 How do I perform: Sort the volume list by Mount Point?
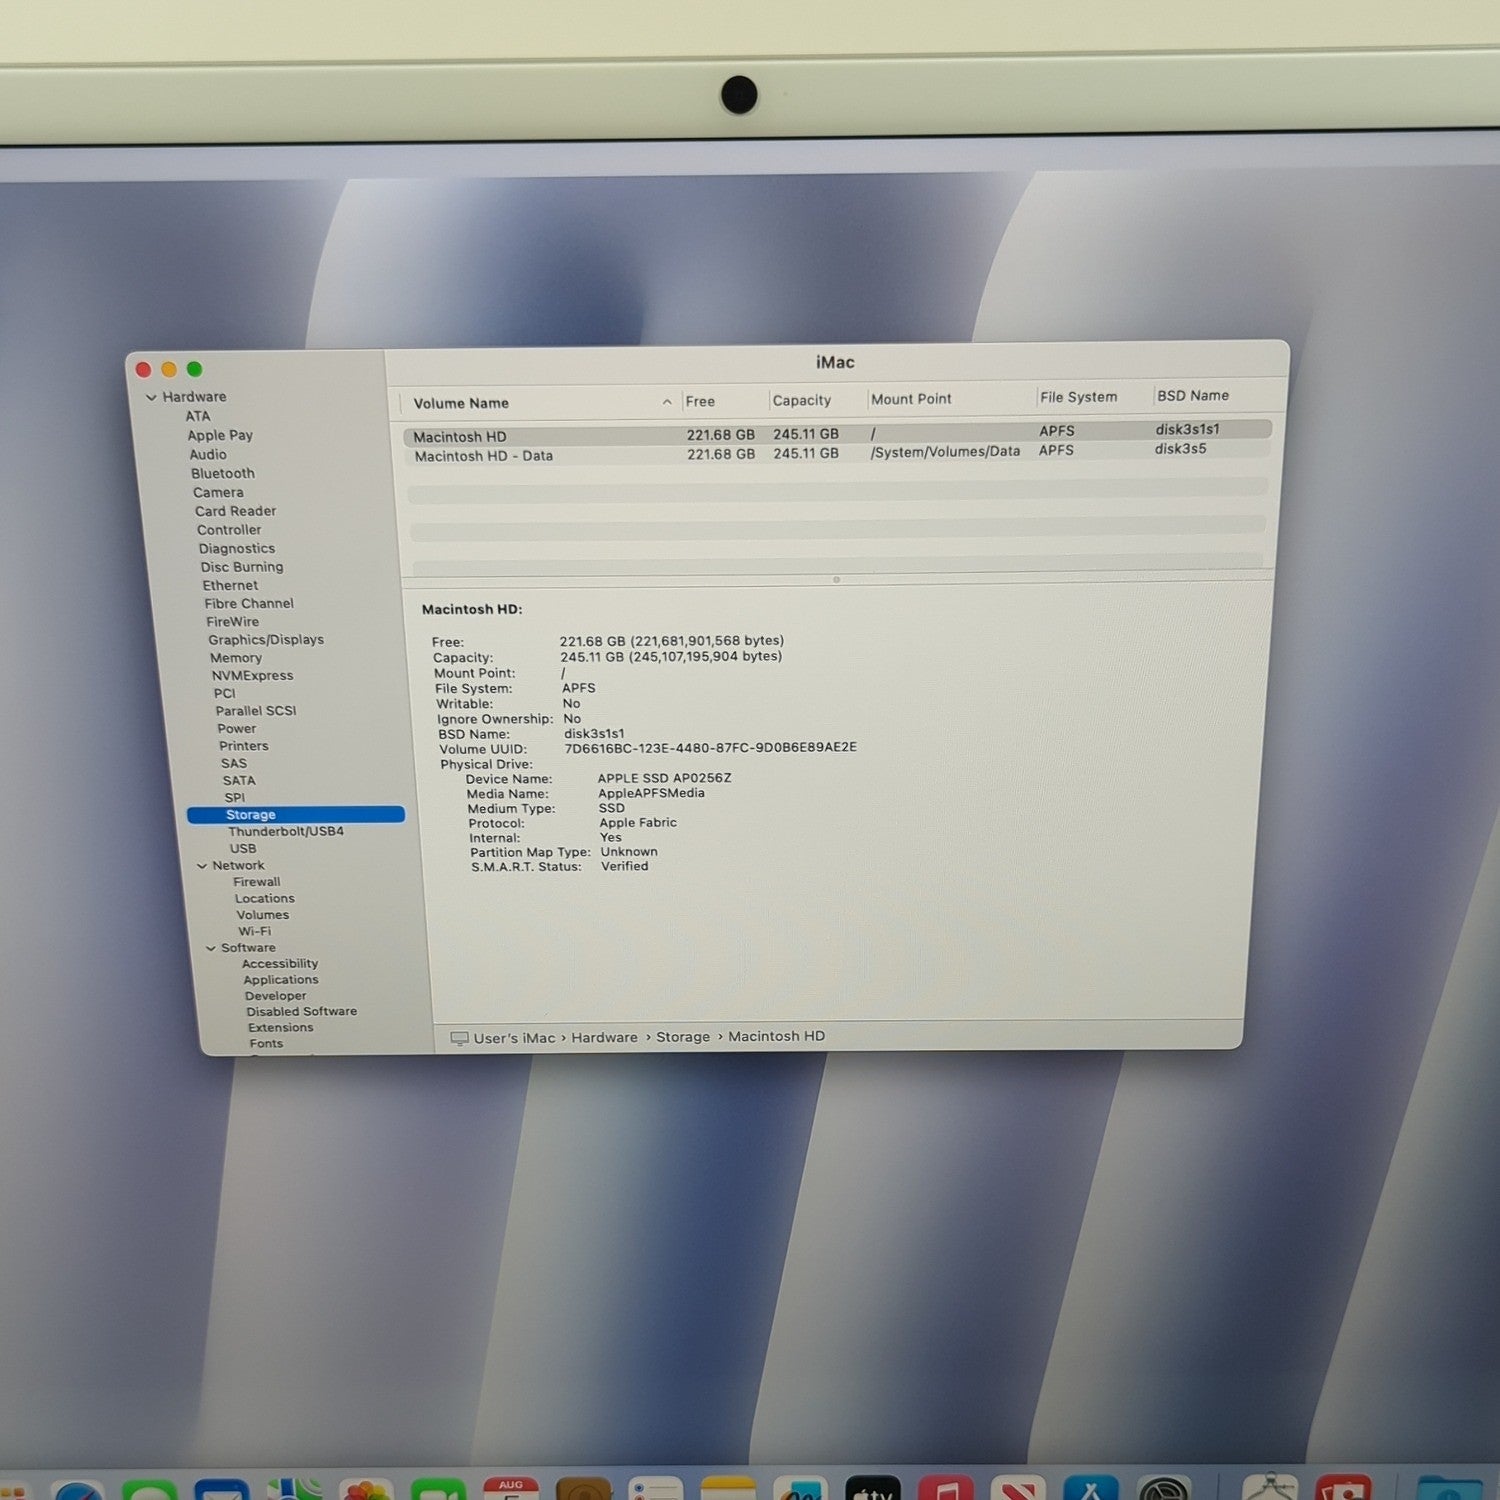click(x=911, y=399)
